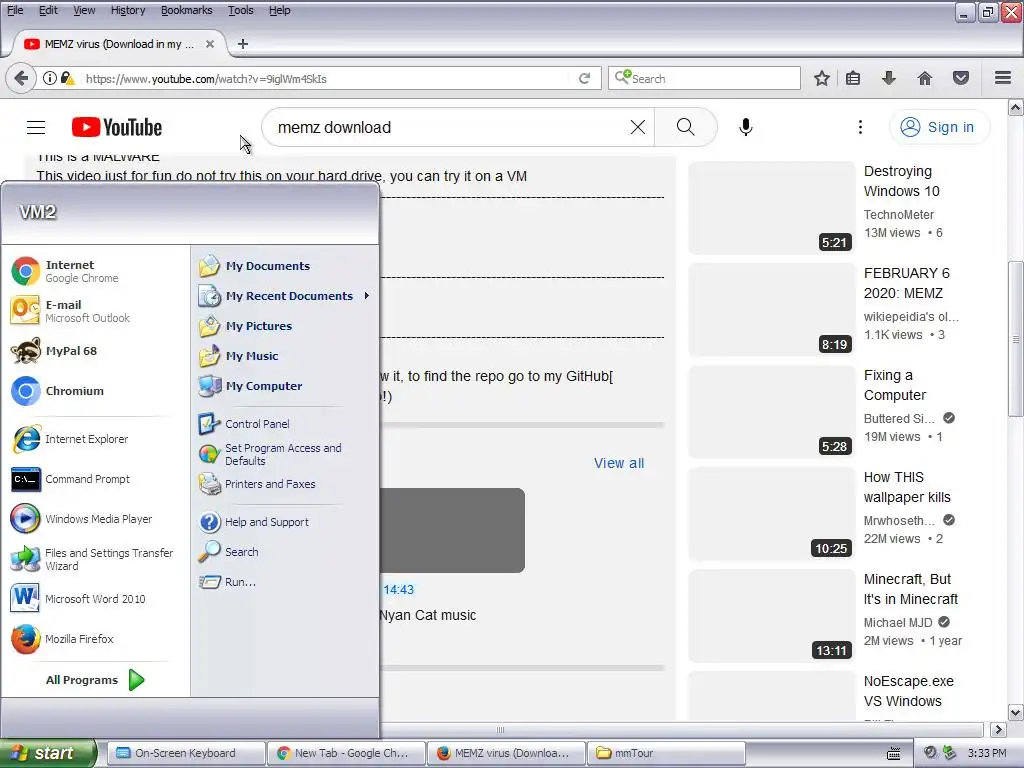The width and height of the screenshot is (1024, 768).
Task: Open Start menu Search
Action: pos(285,552)
